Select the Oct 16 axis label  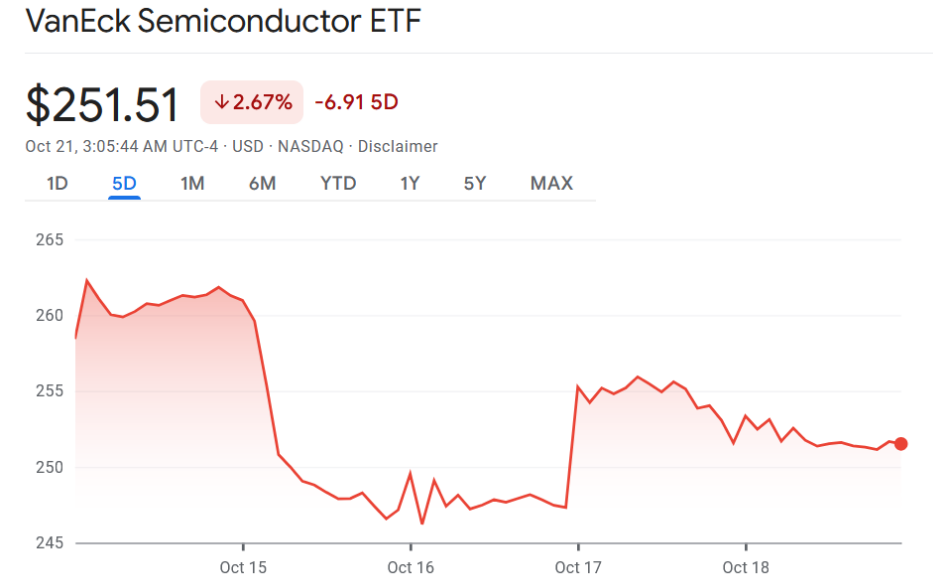(410, 567)
